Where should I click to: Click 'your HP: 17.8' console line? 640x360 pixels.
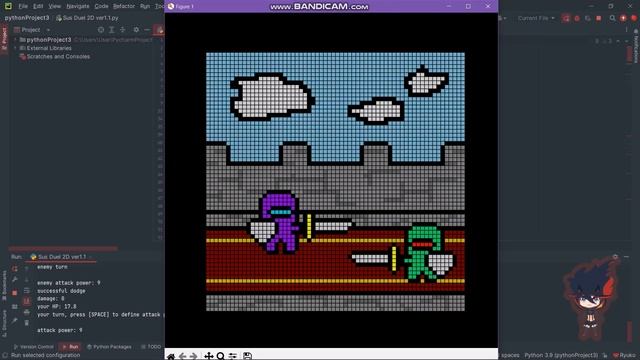click(x=57, y=307)
